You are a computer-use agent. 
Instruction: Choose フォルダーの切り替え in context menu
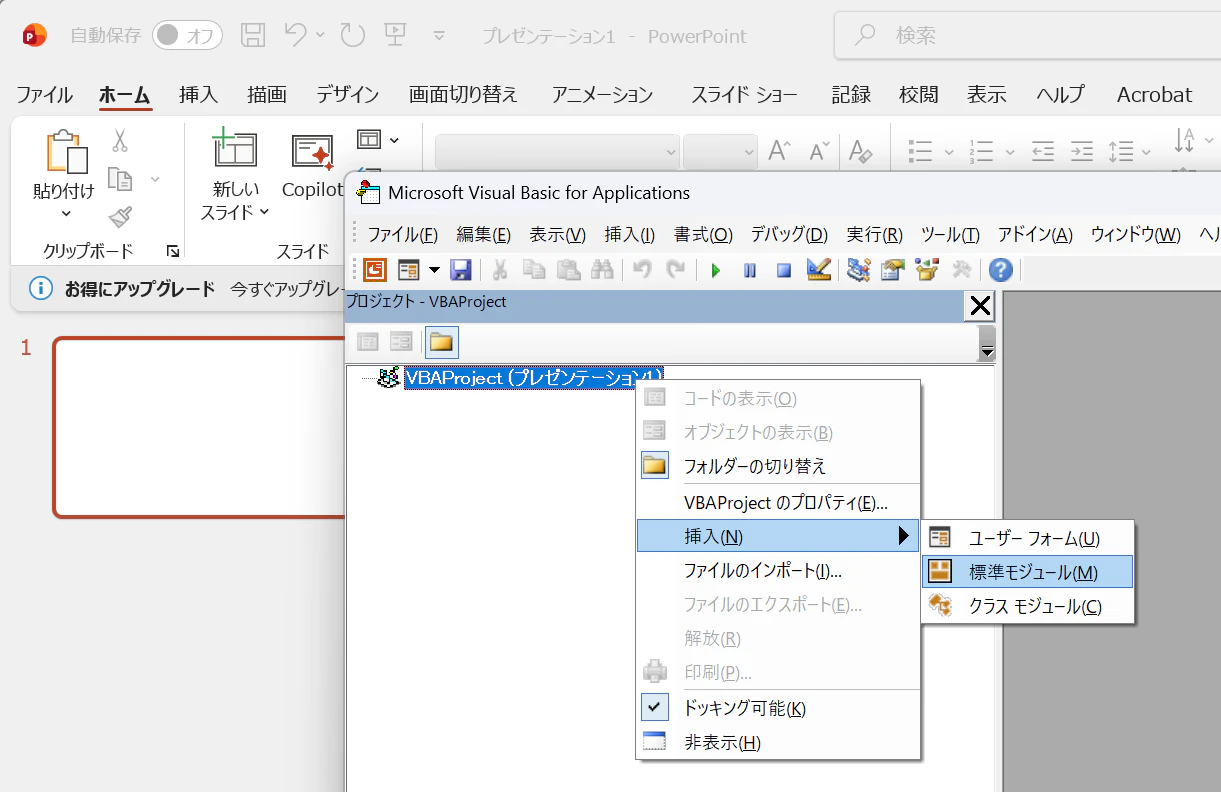[778, 466]
